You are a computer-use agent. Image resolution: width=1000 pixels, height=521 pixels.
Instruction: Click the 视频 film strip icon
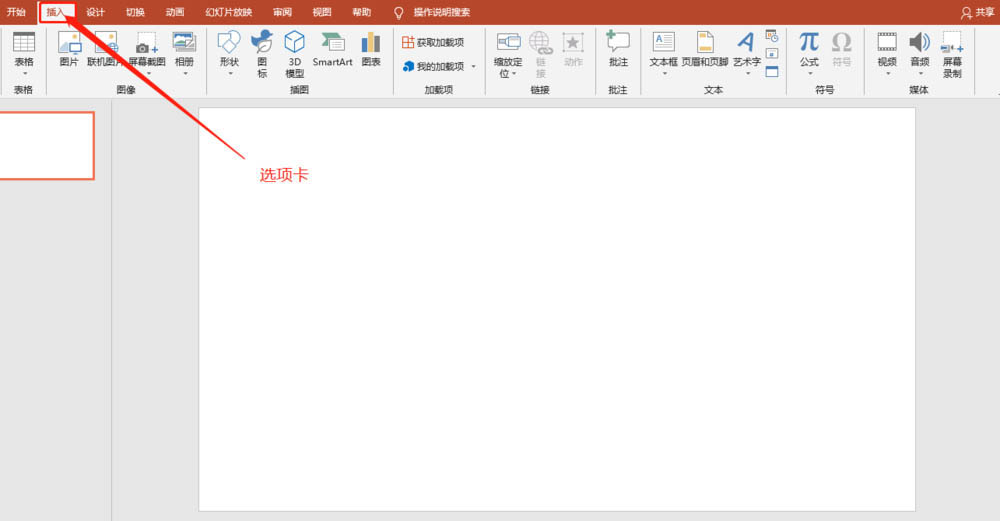[x=887, y=42]
